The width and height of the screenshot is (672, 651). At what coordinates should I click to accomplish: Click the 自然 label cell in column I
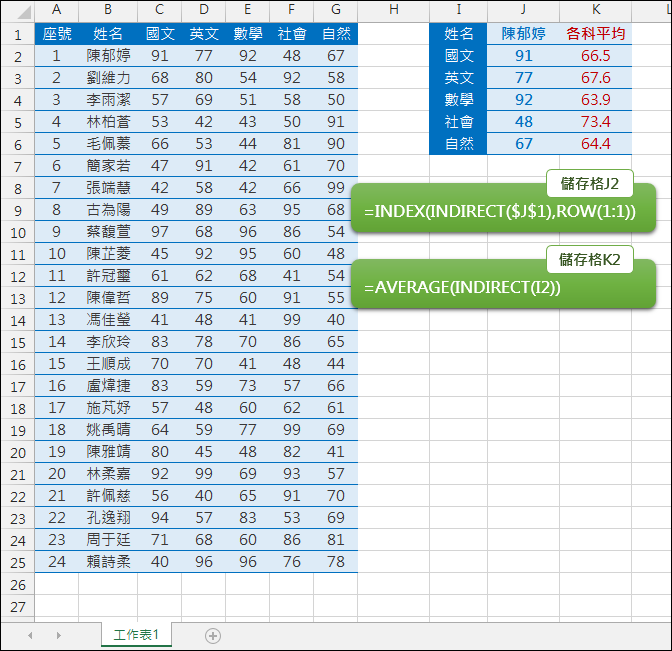458,144
